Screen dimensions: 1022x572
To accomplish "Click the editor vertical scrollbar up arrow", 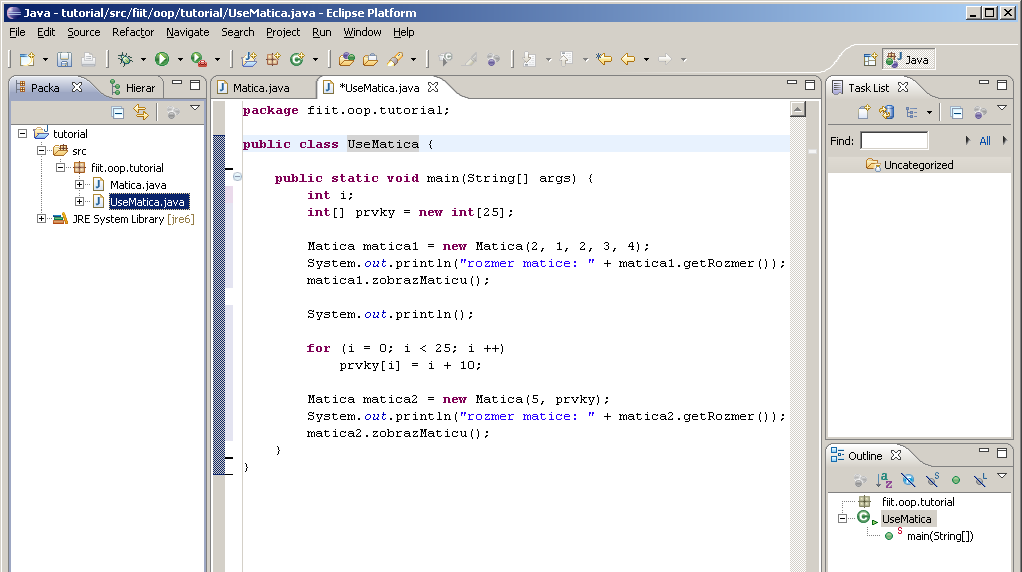I will click(798, 109).
